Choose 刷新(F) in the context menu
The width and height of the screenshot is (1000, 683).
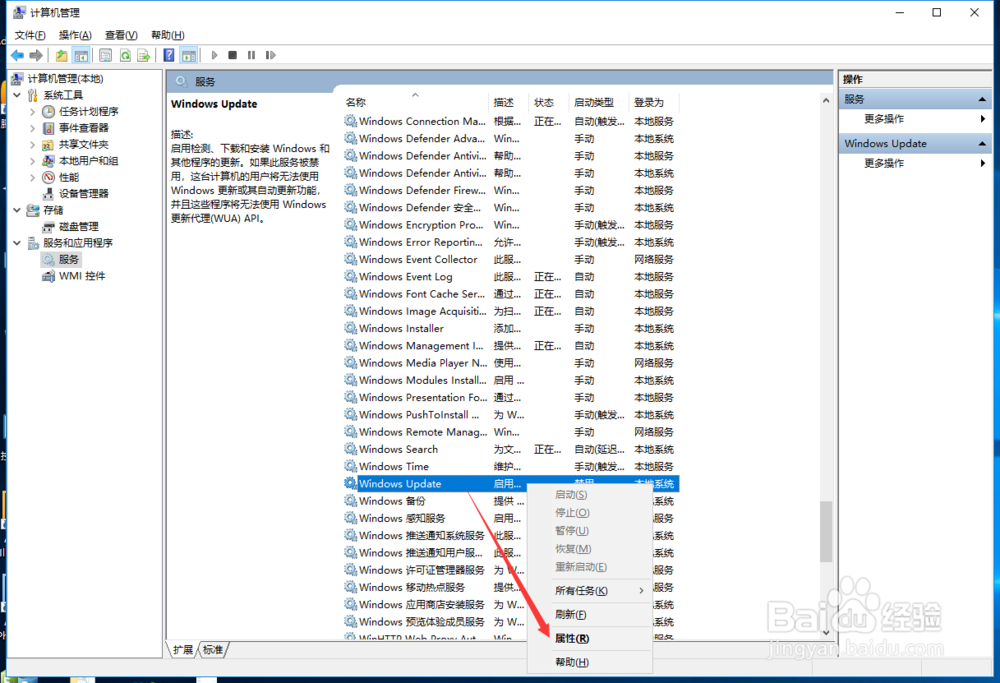click(590, 615)
